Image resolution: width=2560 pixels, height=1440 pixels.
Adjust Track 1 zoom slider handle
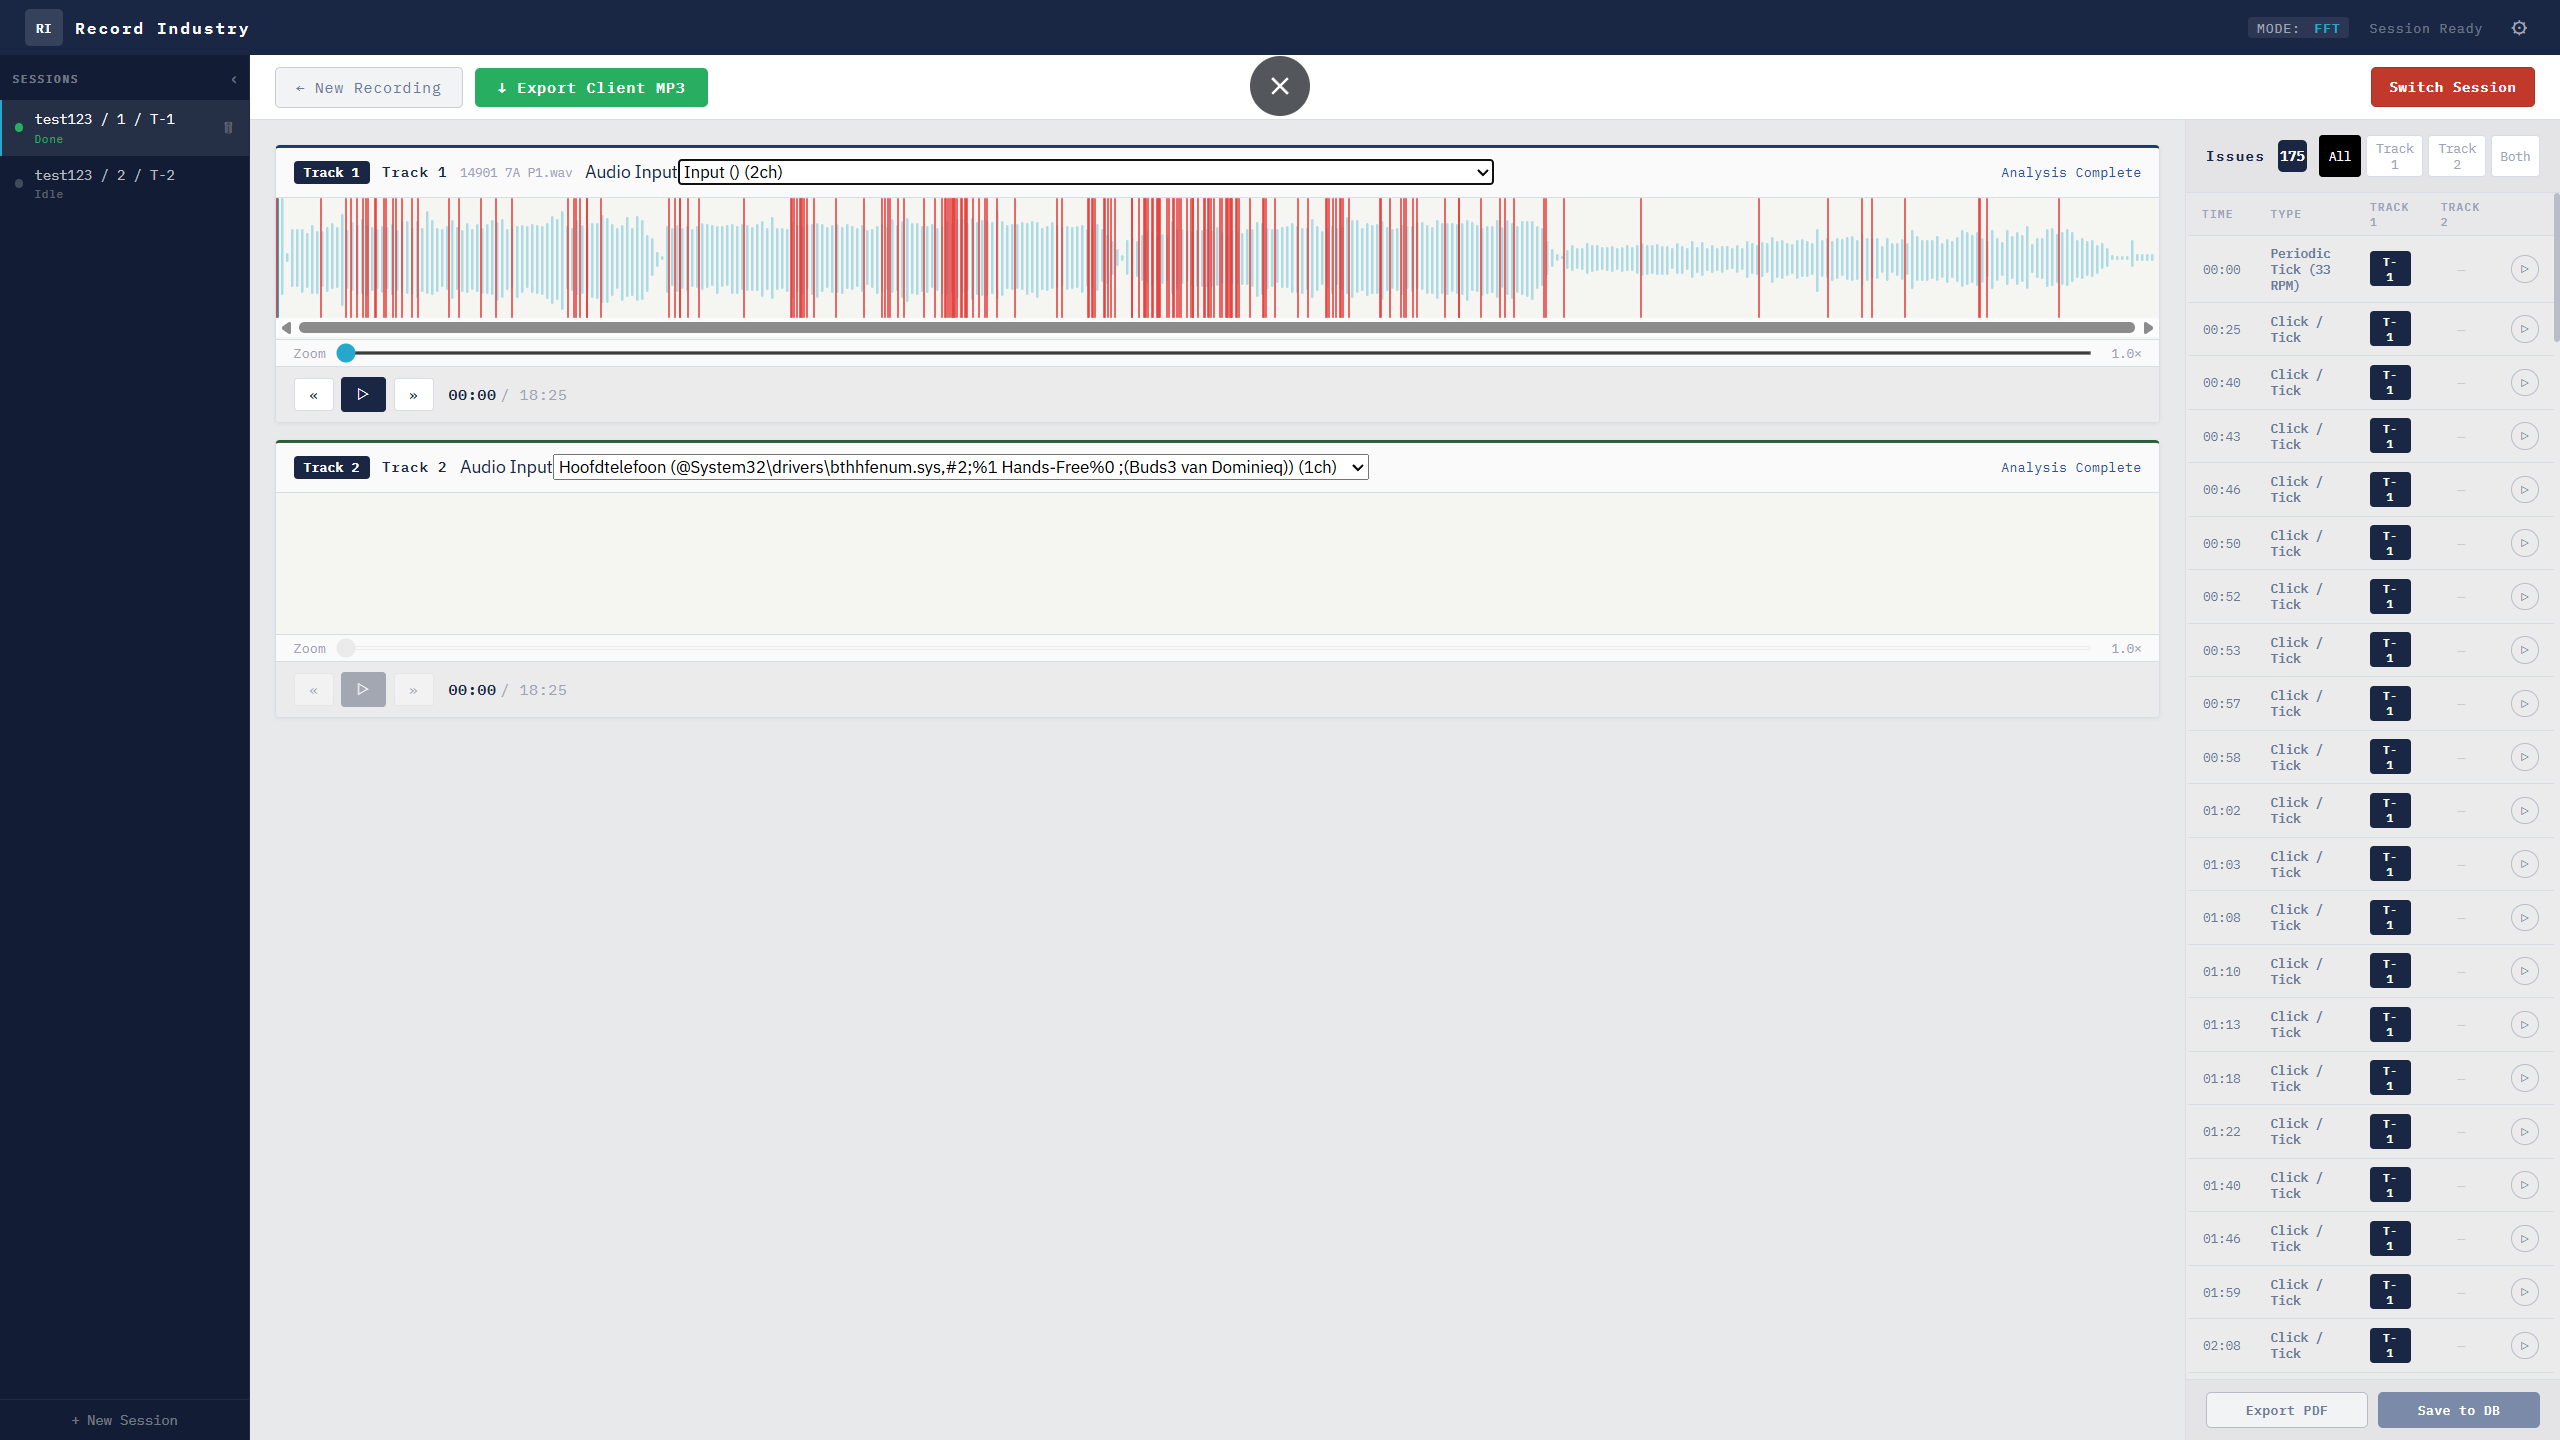346,353
